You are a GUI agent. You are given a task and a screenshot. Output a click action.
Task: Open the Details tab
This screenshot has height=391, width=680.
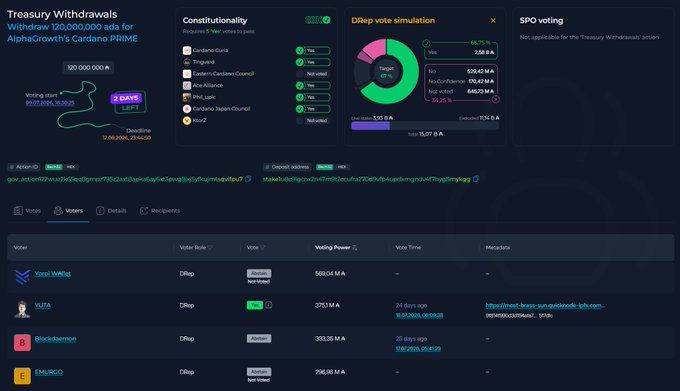(x=111, y=211)
